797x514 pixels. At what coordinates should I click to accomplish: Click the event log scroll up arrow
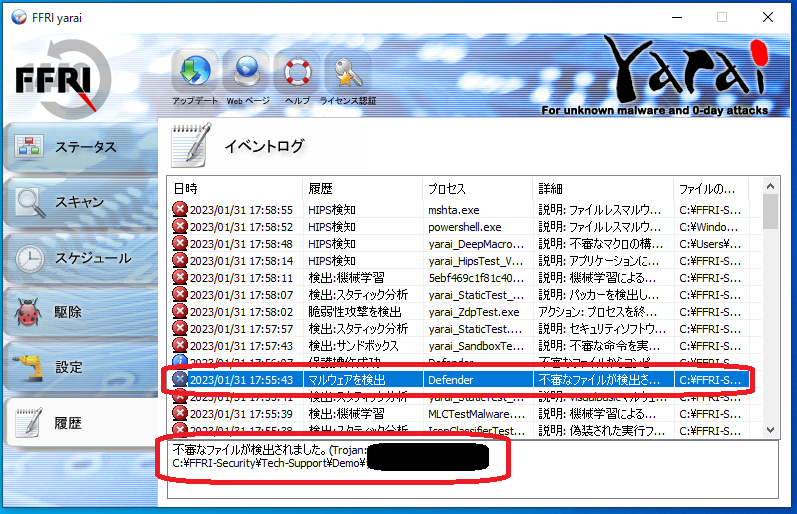click(771, 187)
